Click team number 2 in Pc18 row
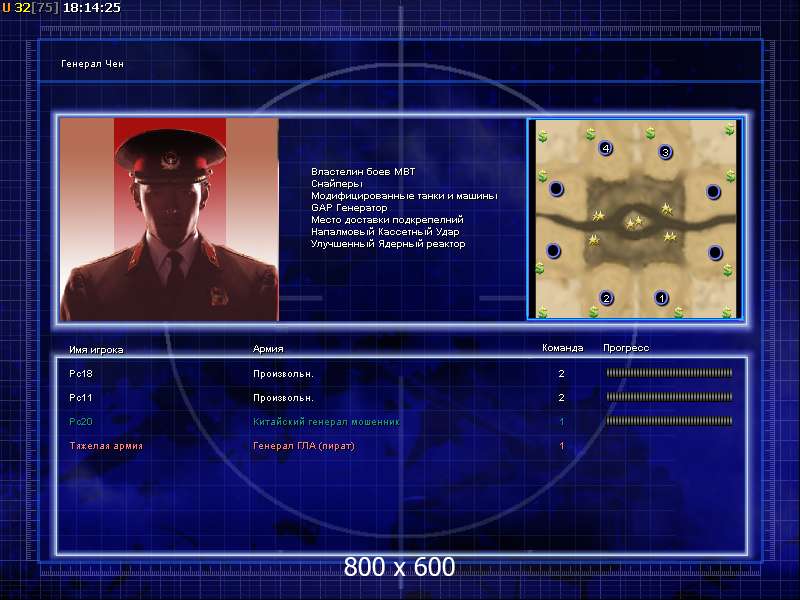The width and height of the screenshot is (800, 600). coord(561,373)
